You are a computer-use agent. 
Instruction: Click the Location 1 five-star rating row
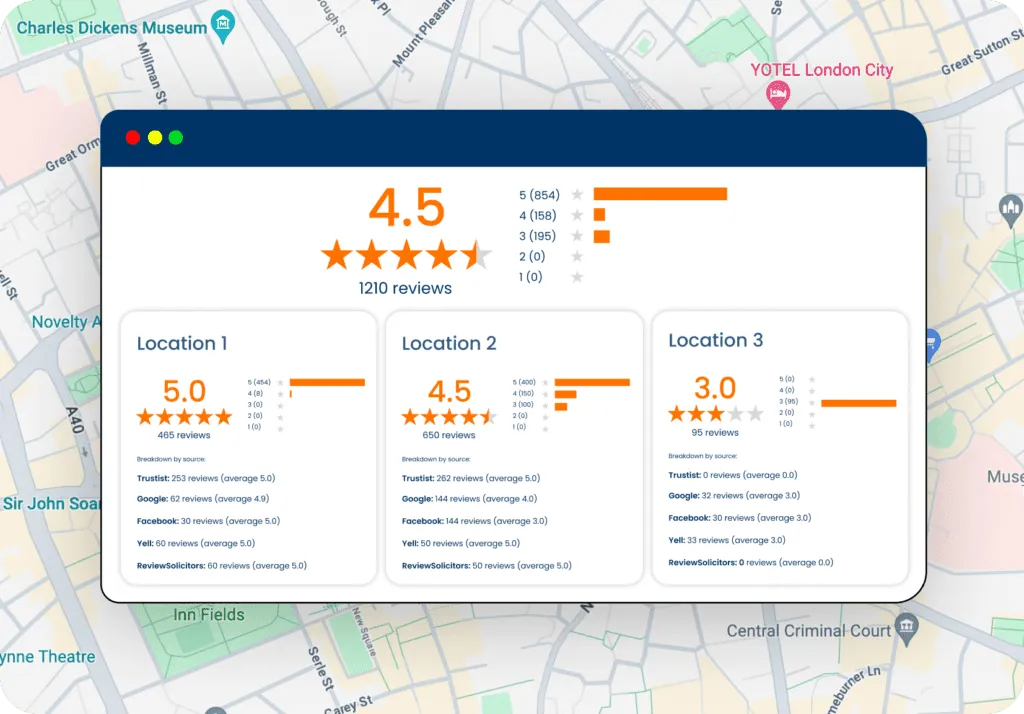pyautogui.click(x=184, y=416)
